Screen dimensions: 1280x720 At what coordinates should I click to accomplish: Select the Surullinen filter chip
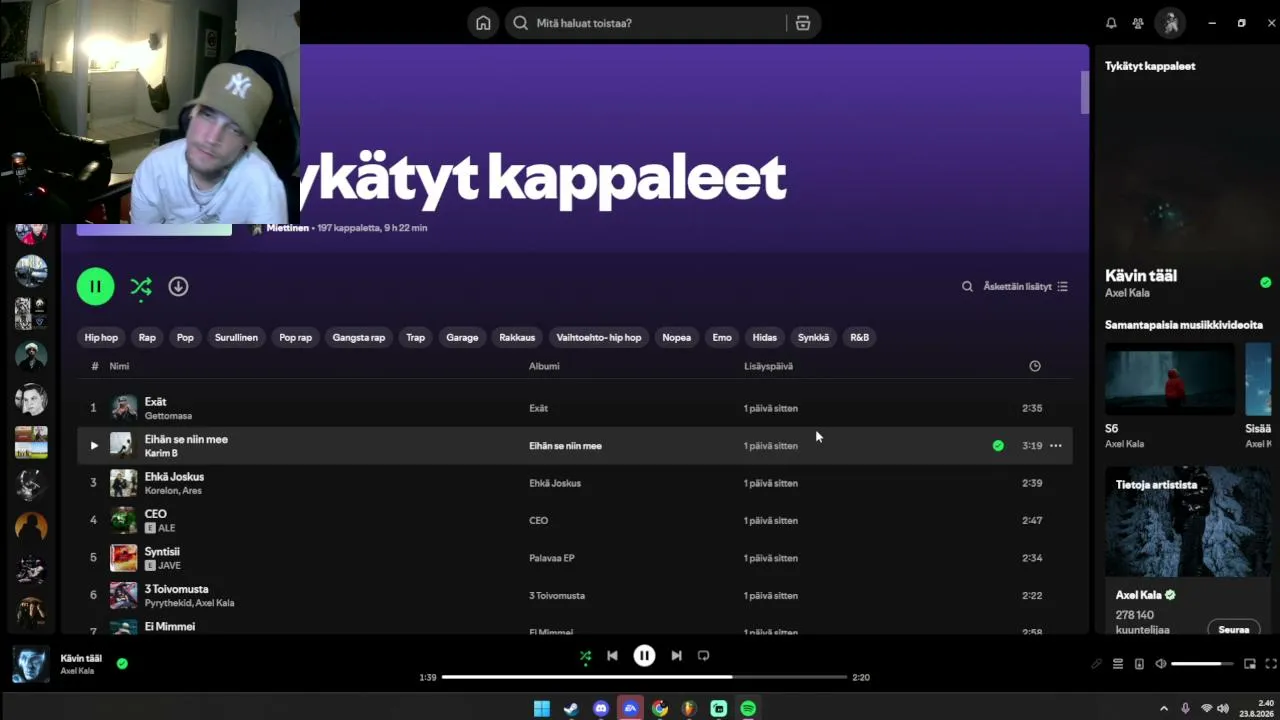236,338
